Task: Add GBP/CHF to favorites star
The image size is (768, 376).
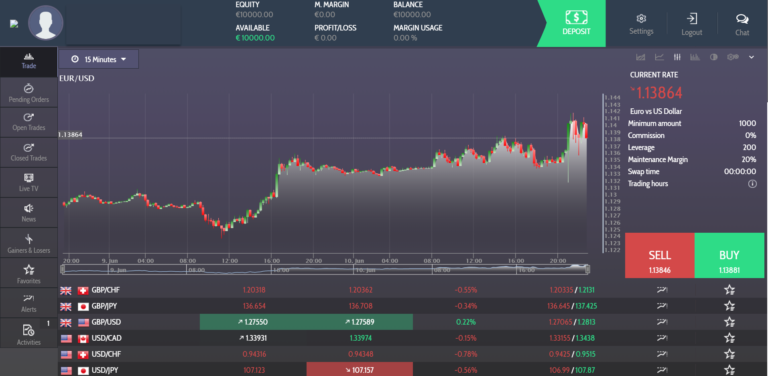Action: point(729,290)
